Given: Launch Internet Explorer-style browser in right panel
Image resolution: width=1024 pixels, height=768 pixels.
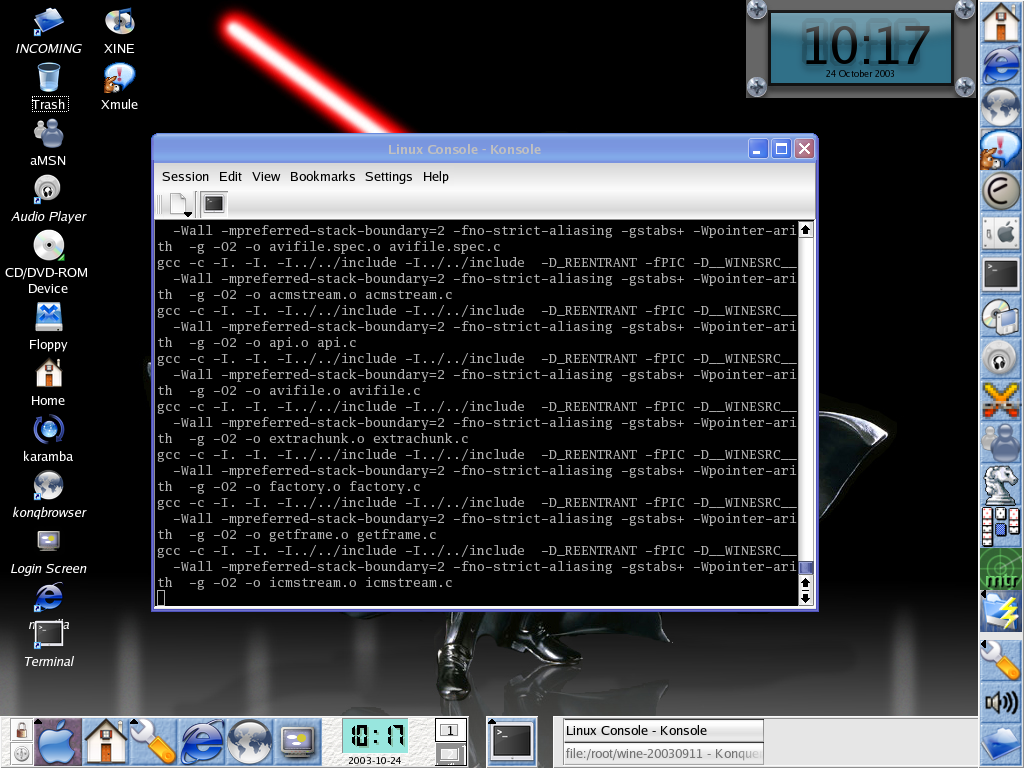Looking at the screenshot, I should tap(1001, 64).
